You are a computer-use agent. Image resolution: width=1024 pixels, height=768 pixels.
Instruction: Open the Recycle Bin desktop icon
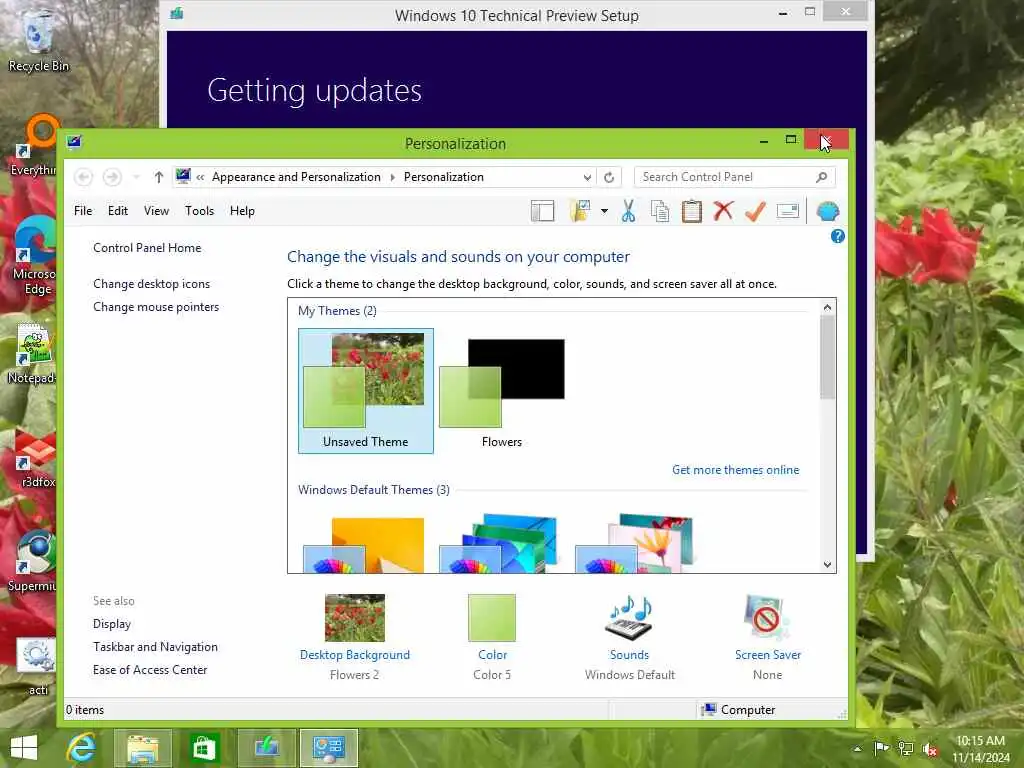38,40
